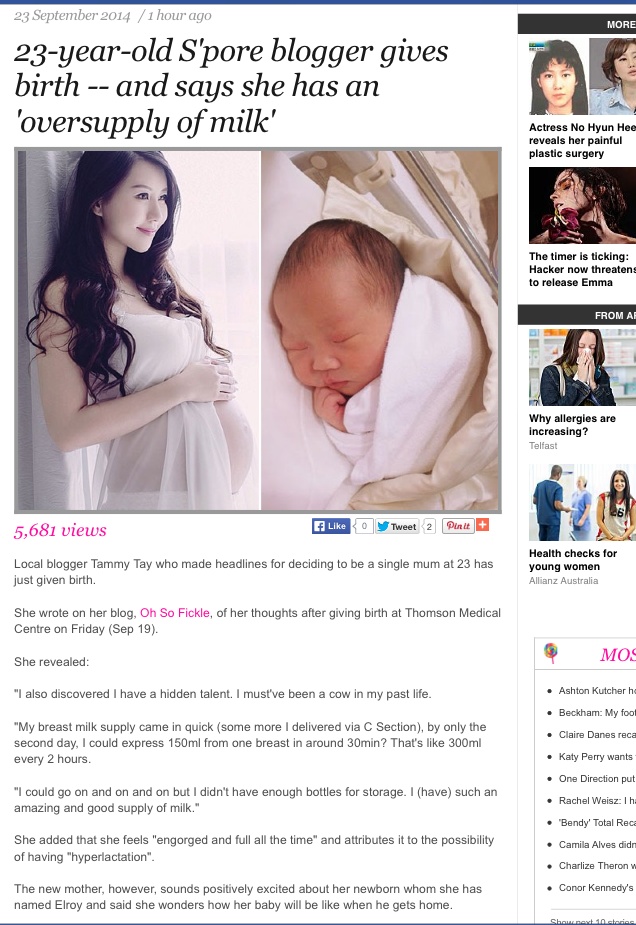
Task: Click the tweet count bubble
Action: pos(429,526)
